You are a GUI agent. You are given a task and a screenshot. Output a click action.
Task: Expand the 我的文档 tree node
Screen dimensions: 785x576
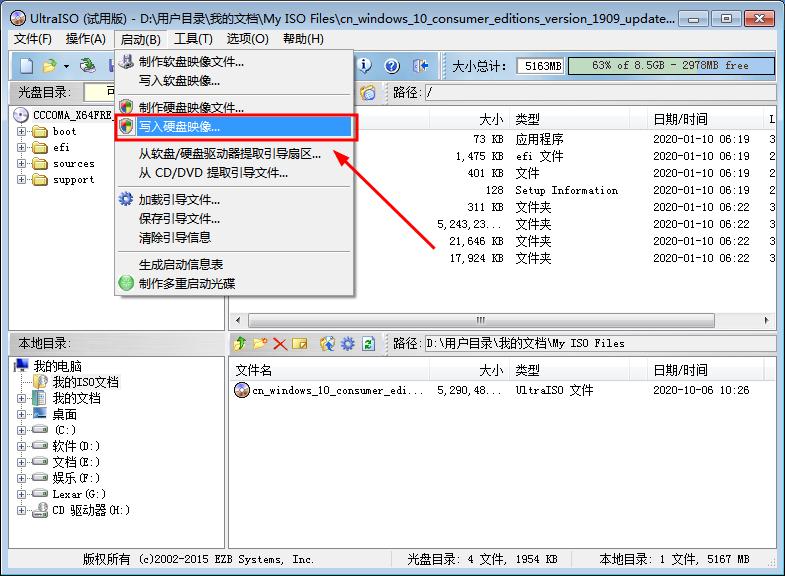21,398
